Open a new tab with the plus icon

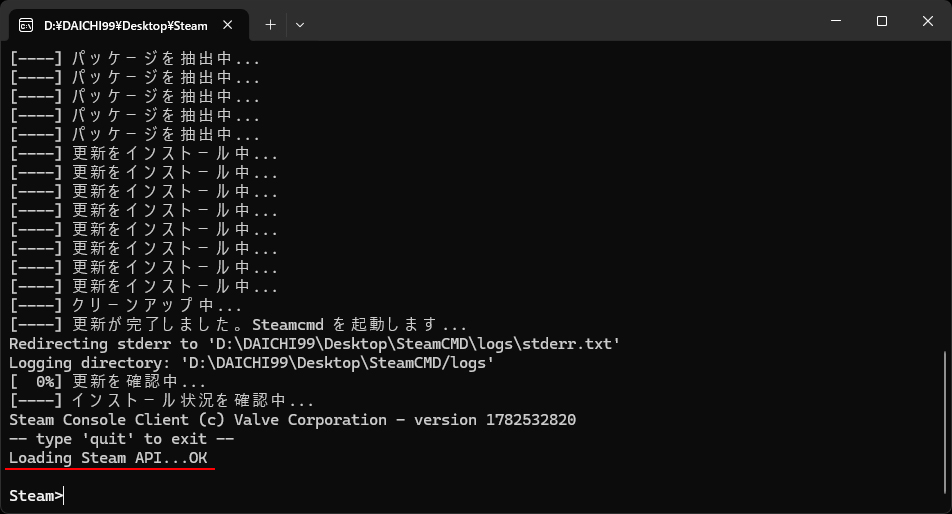click(270, 25)
